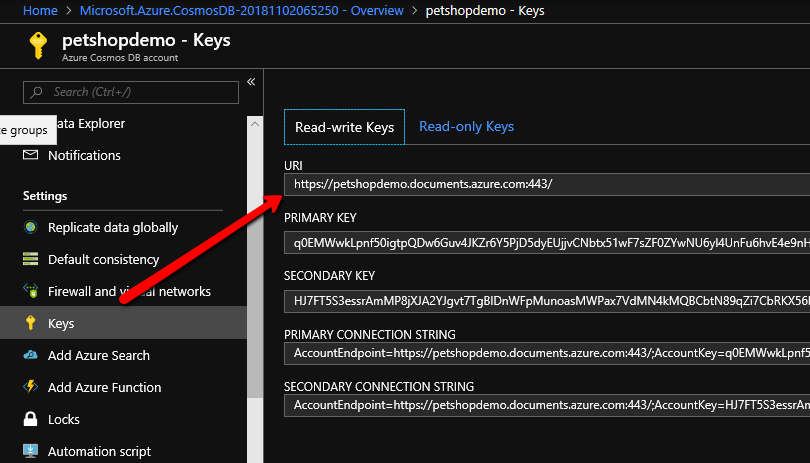Open Add Azure Function
This screenshot has width=810, height=463.
pyautogui.click(x=104, y=388)
